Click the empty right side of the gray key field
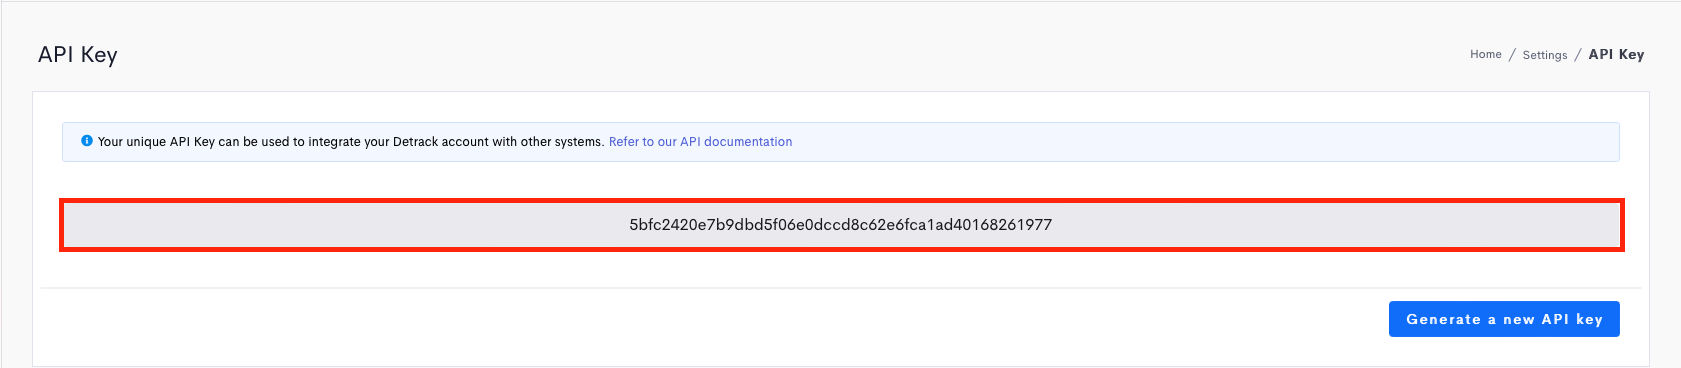Screen dimensions: 1681x368 [x=1340, y=224]
